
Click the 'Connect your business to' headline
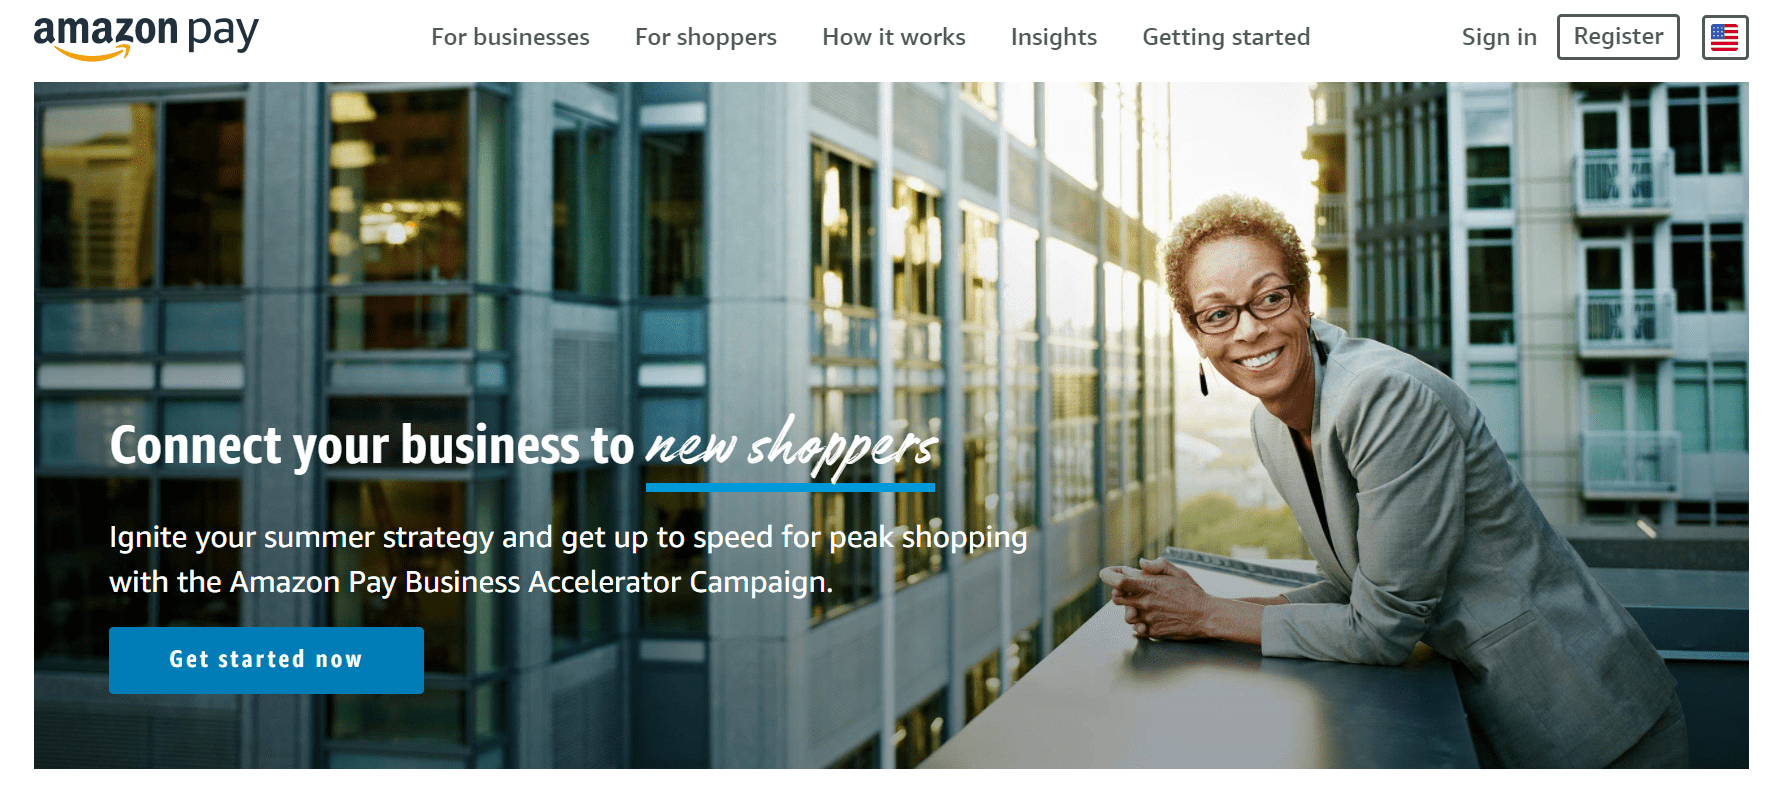(x=372, y=446)
